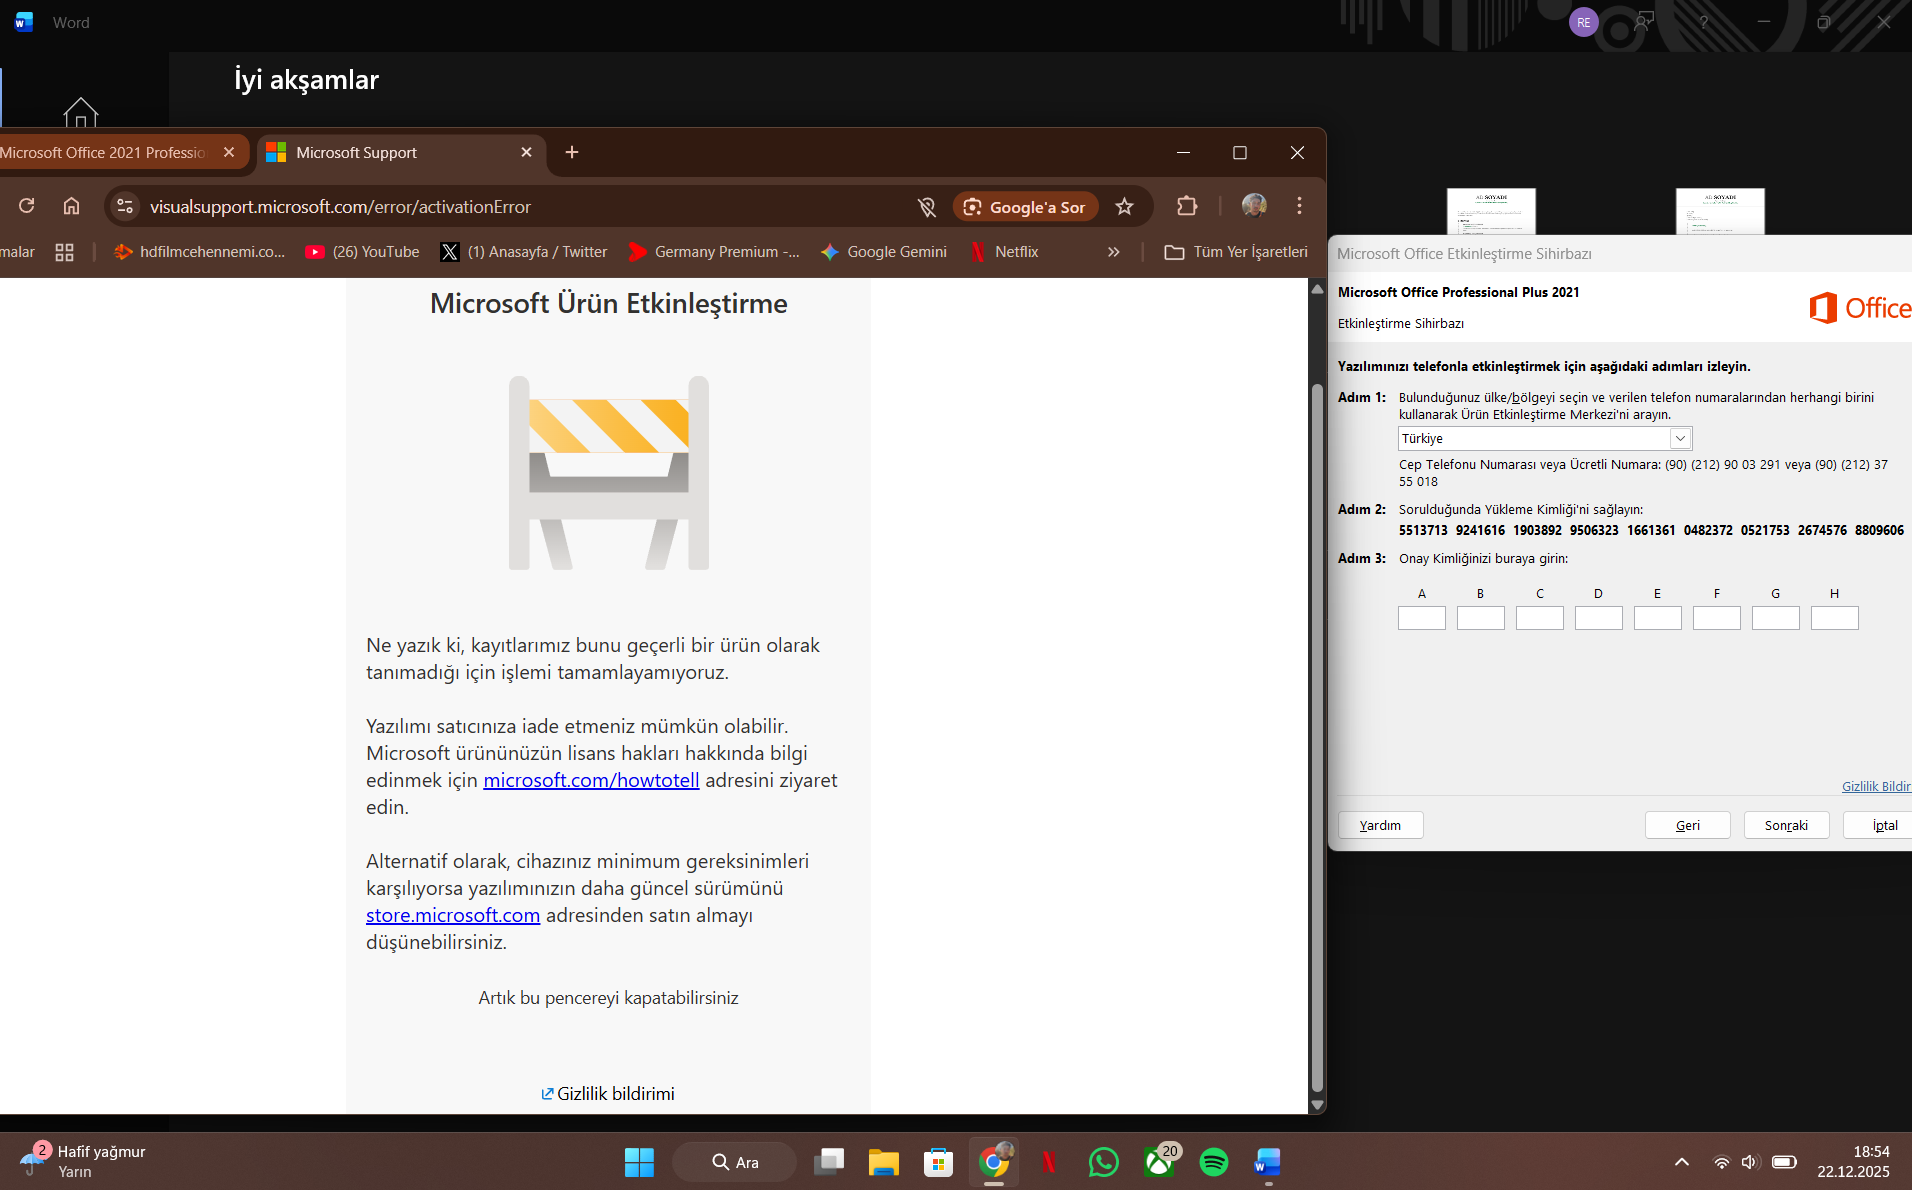Open first recent document thumbnail in Word
This screenshot has height=1190, width=1912.
click(1491, 211)
